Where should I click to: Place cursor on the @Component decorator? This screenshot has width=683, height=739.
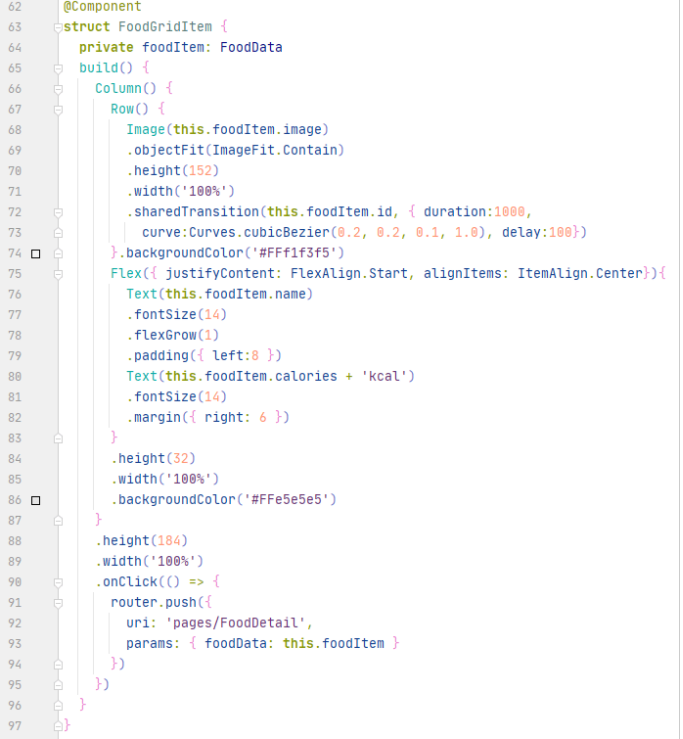coord(102,6)
